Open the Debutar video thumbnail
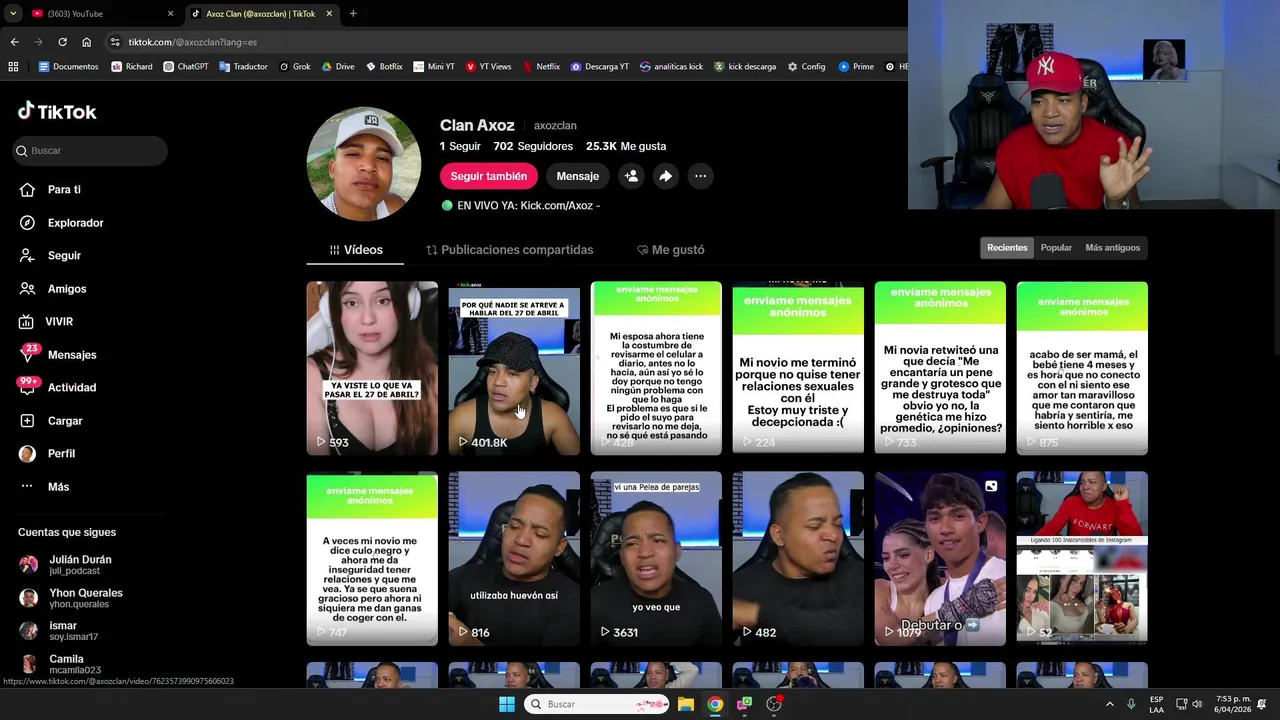 coord(940,559)
